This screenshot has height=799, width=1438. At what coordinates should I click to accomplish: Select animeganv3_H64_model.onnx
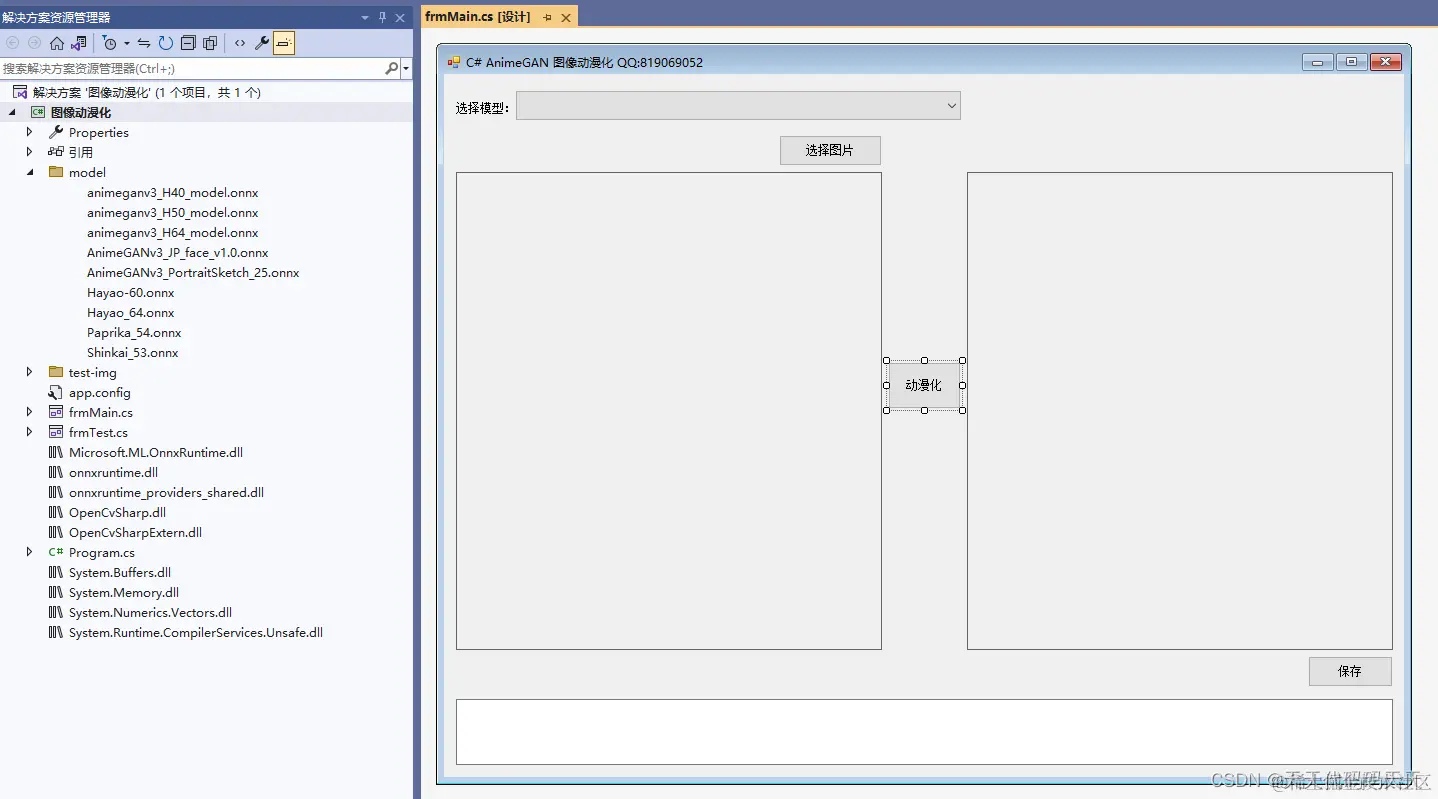(x=172, y=232)
